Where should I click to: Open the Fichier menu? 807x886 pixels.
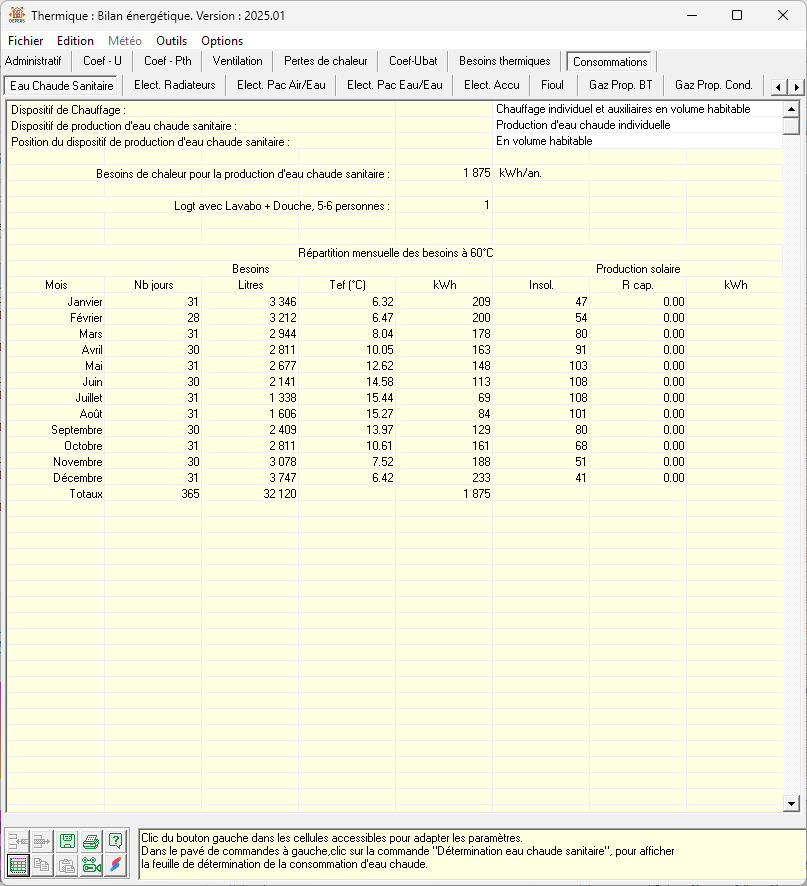coord(25,41)
